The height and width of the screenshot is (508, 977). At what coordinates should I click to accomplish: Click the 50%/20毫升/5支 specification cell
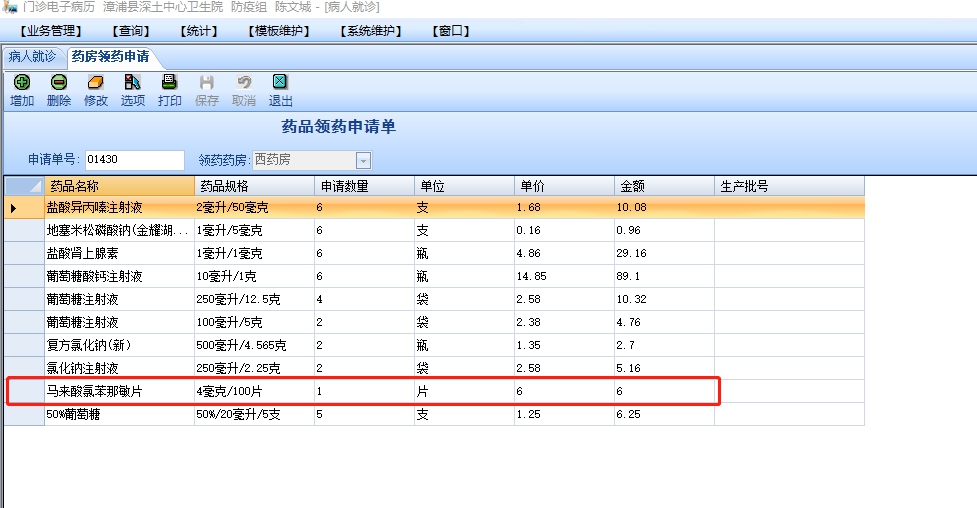point(254,415)
